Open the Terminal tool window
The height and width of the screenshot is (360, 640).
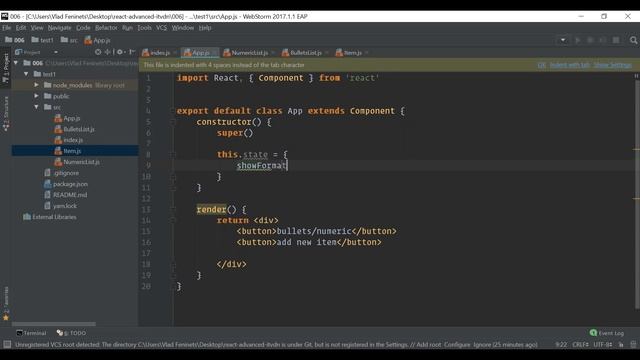pyautogui.click(x=31, y=333)
